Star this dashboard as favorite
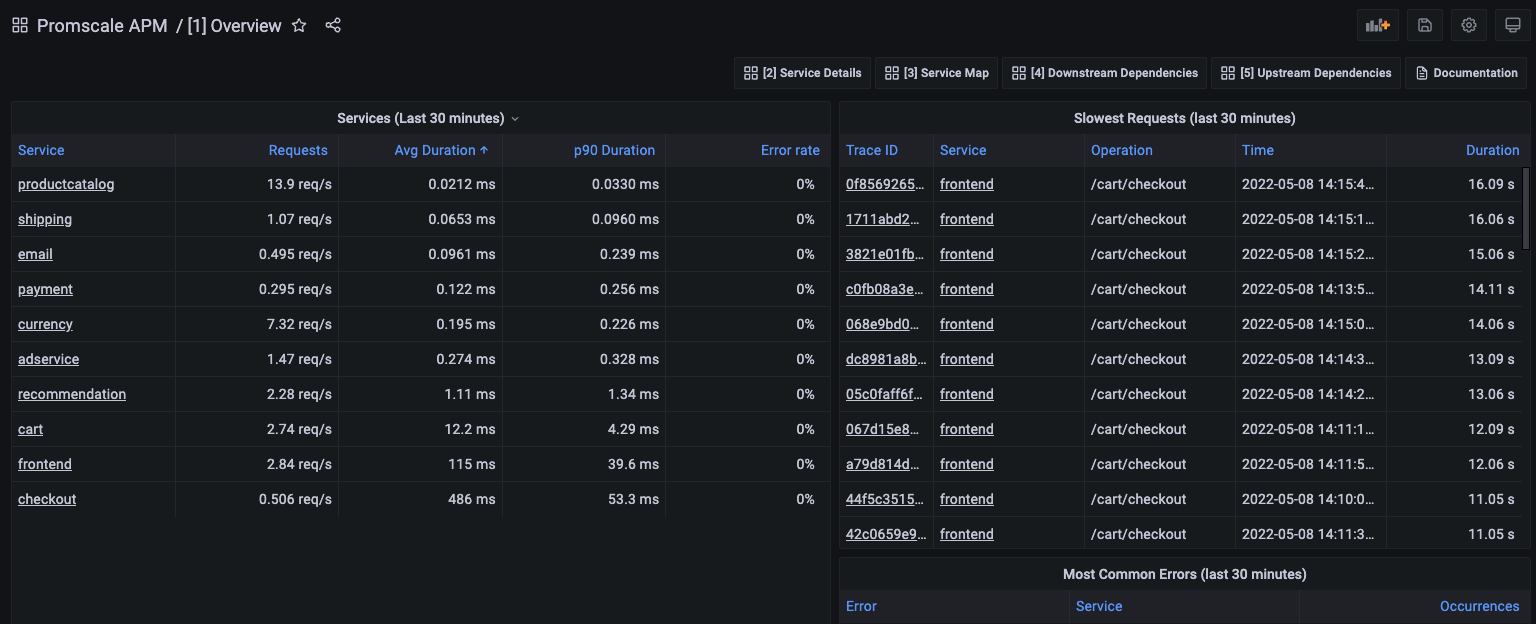 (299, 26)
